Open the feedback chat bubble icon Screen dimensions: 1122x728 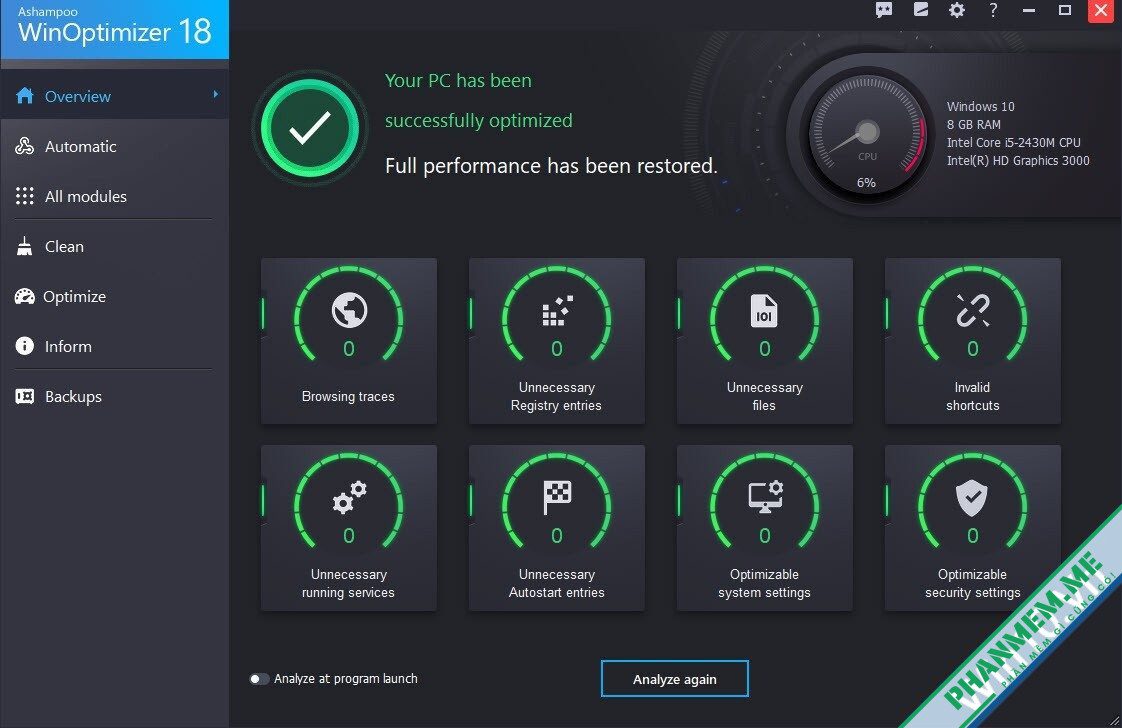click(x=884, y=10)
